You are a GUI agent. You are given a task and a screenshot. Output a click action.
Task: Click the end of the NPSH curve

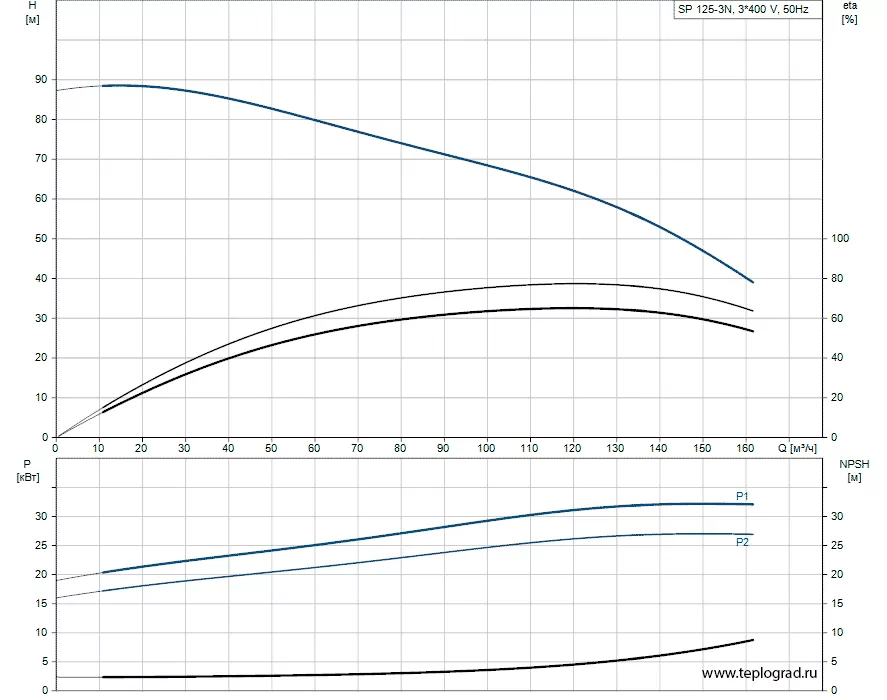pyautogui.click(x=752, y=640)
